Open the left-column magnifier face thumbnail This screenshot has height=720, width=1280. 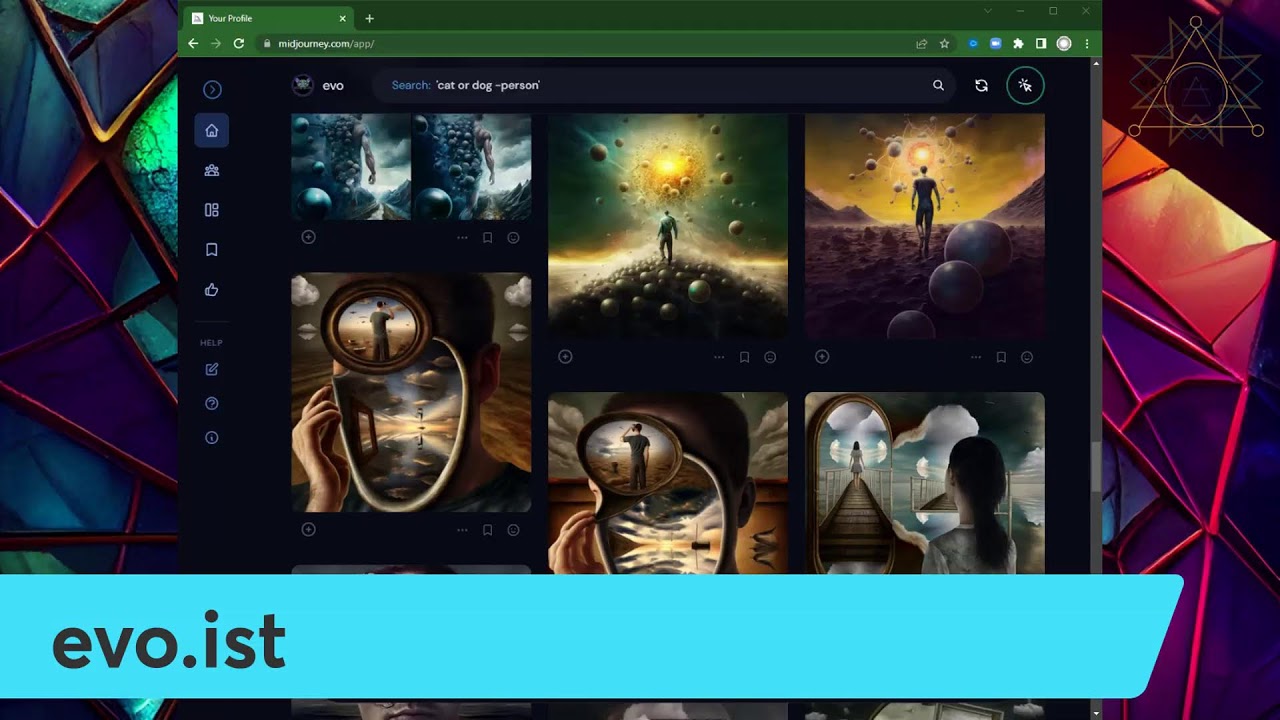point(411,392)
